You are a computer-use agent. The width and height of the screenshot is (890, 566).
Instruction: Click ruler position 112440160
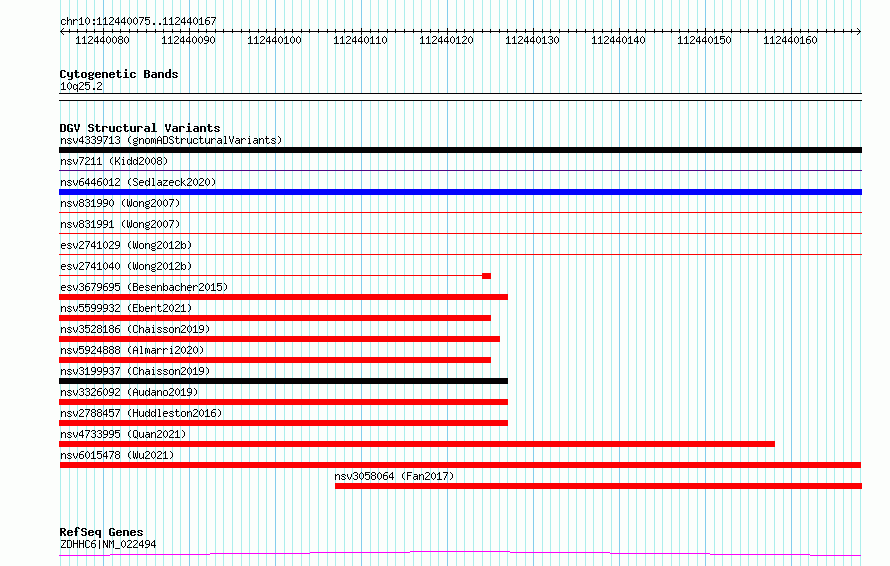790,40
